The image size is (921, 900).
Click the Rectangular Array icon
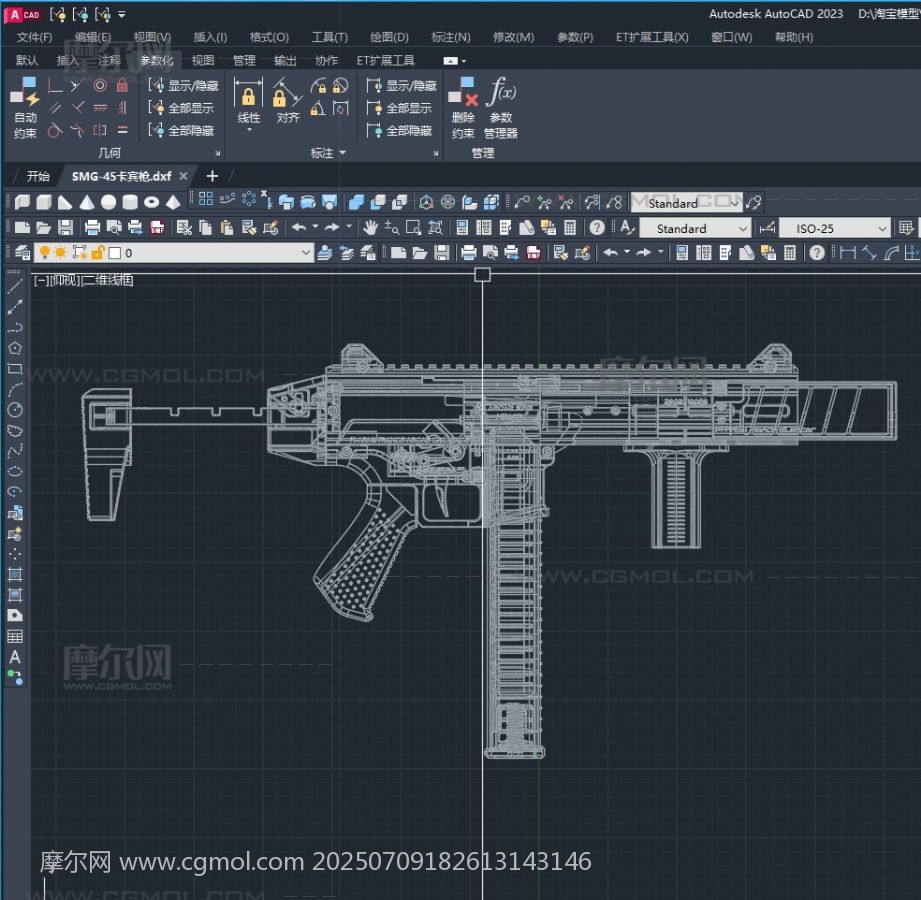point(206,199)
